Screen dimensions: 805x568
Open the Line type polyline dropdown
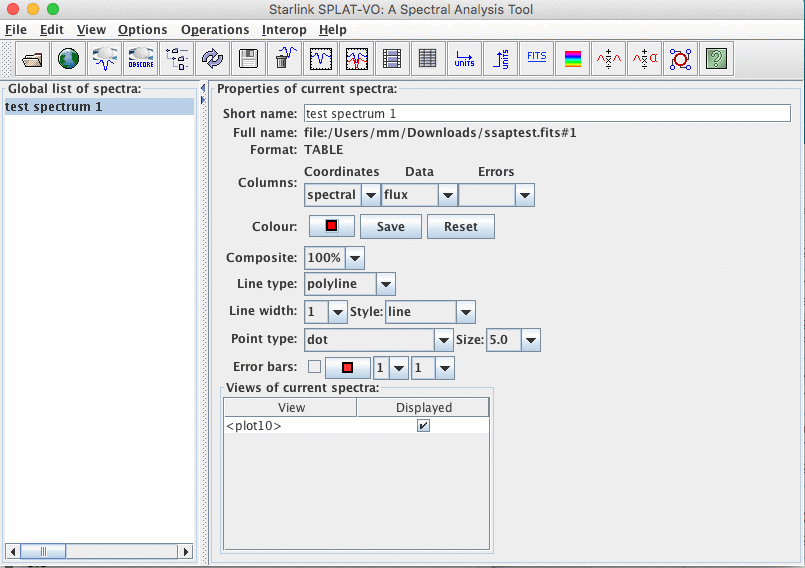pos(386,284)
